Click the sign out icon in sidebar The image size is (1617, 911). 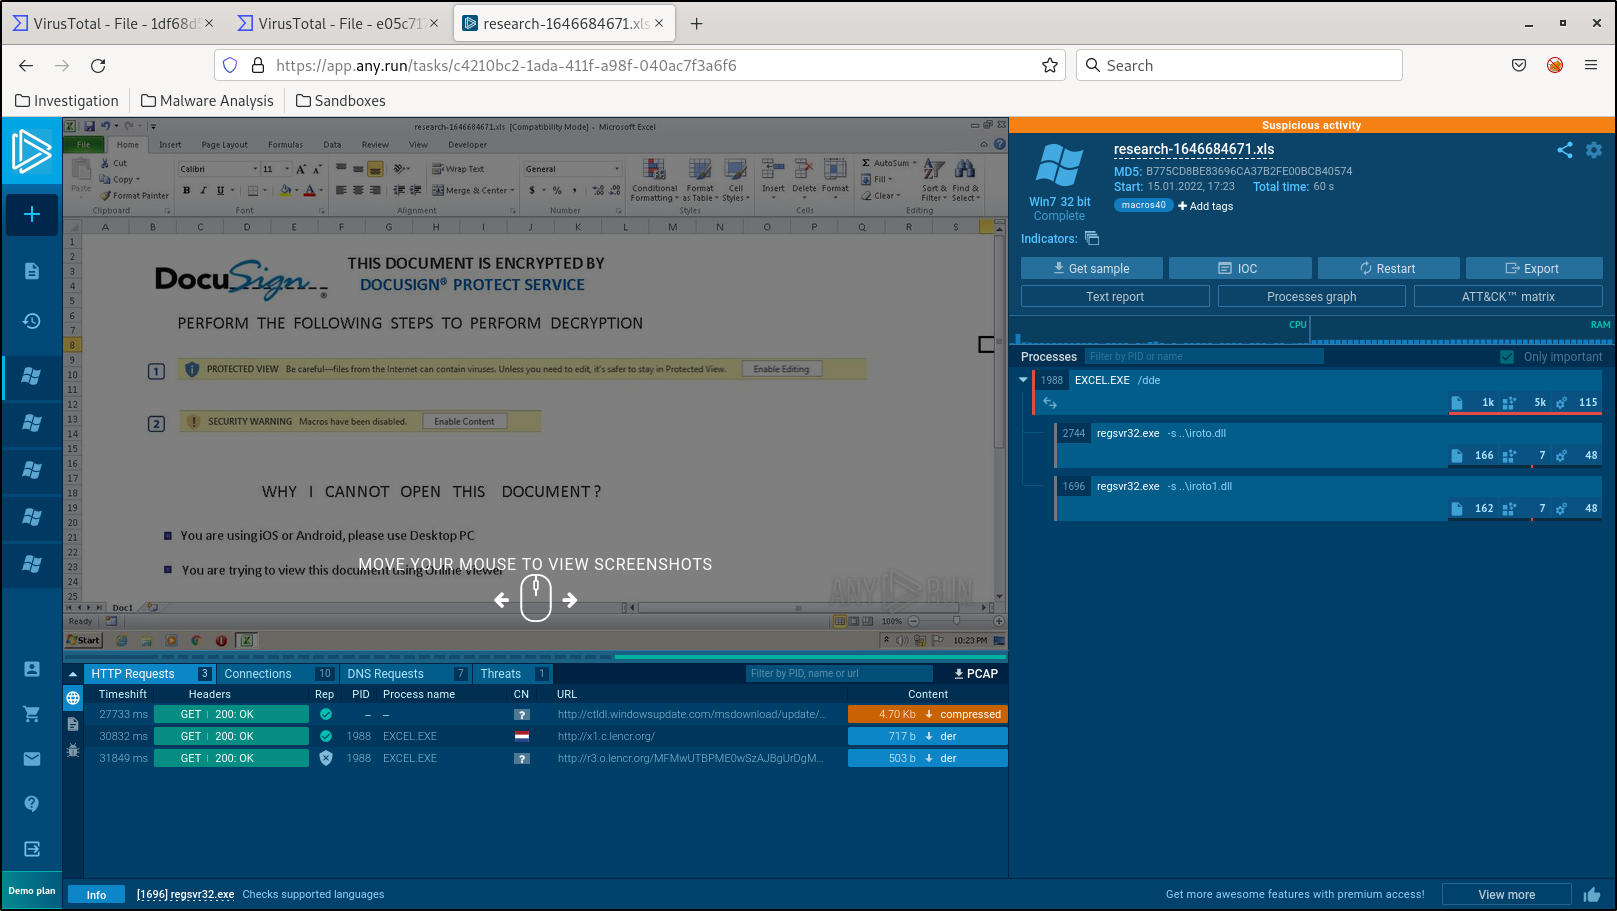(32, 849)
